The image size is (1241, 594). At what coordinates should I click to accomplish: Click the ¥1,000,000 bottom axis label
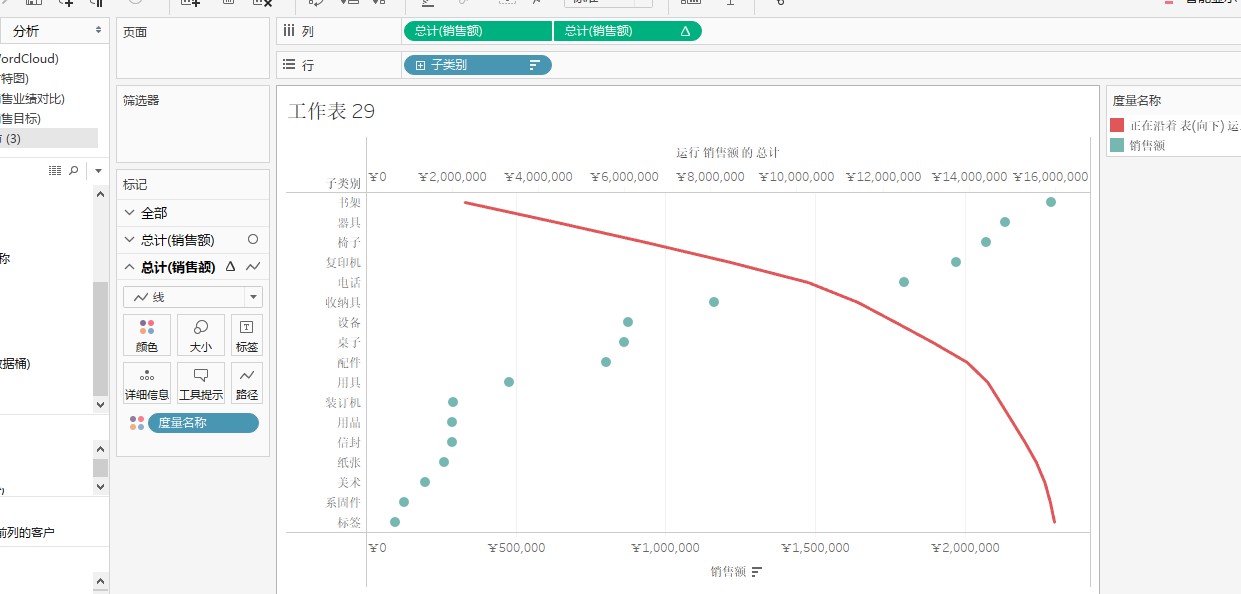(667, 548)
